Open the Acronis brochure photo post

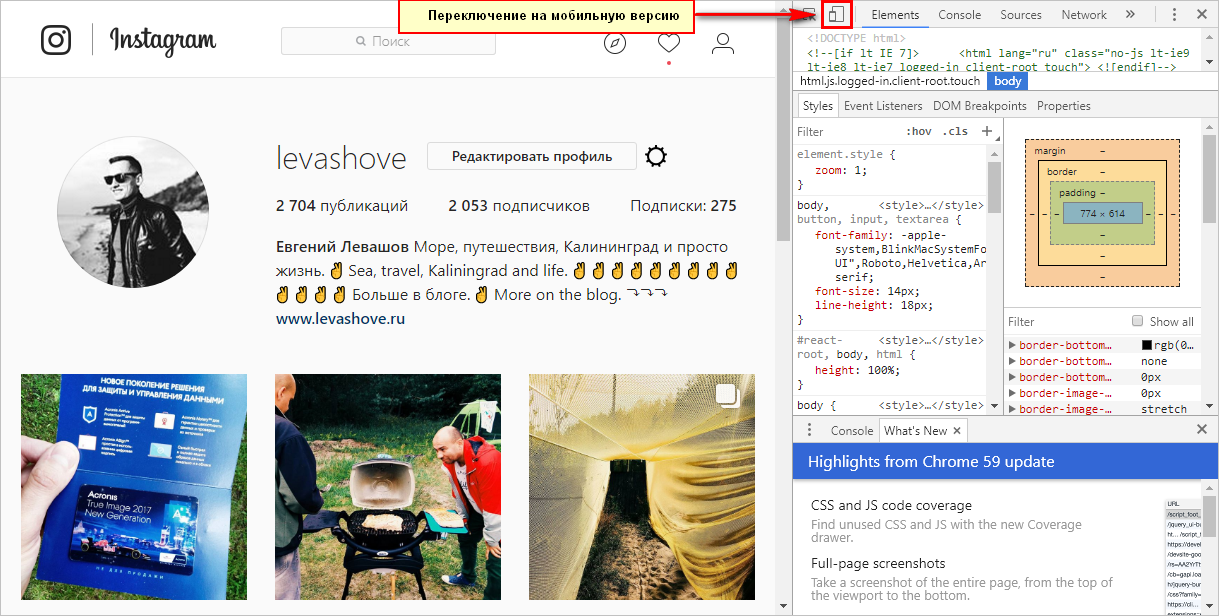pos(134,487)
